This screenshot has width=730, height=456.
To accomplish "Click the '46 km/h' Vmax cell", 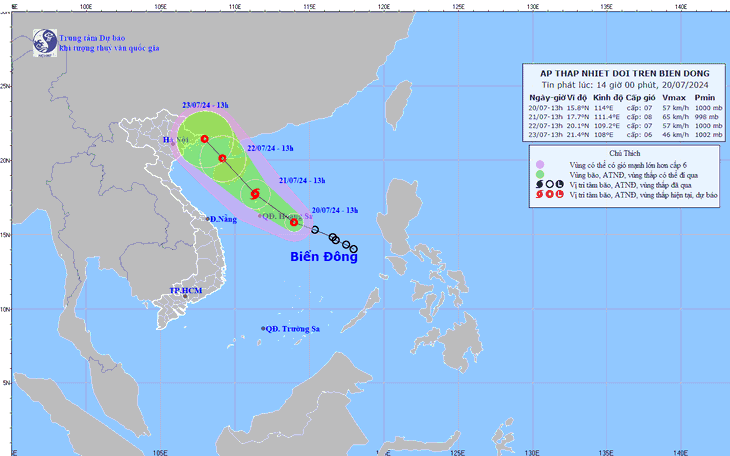I will [676, 135].
